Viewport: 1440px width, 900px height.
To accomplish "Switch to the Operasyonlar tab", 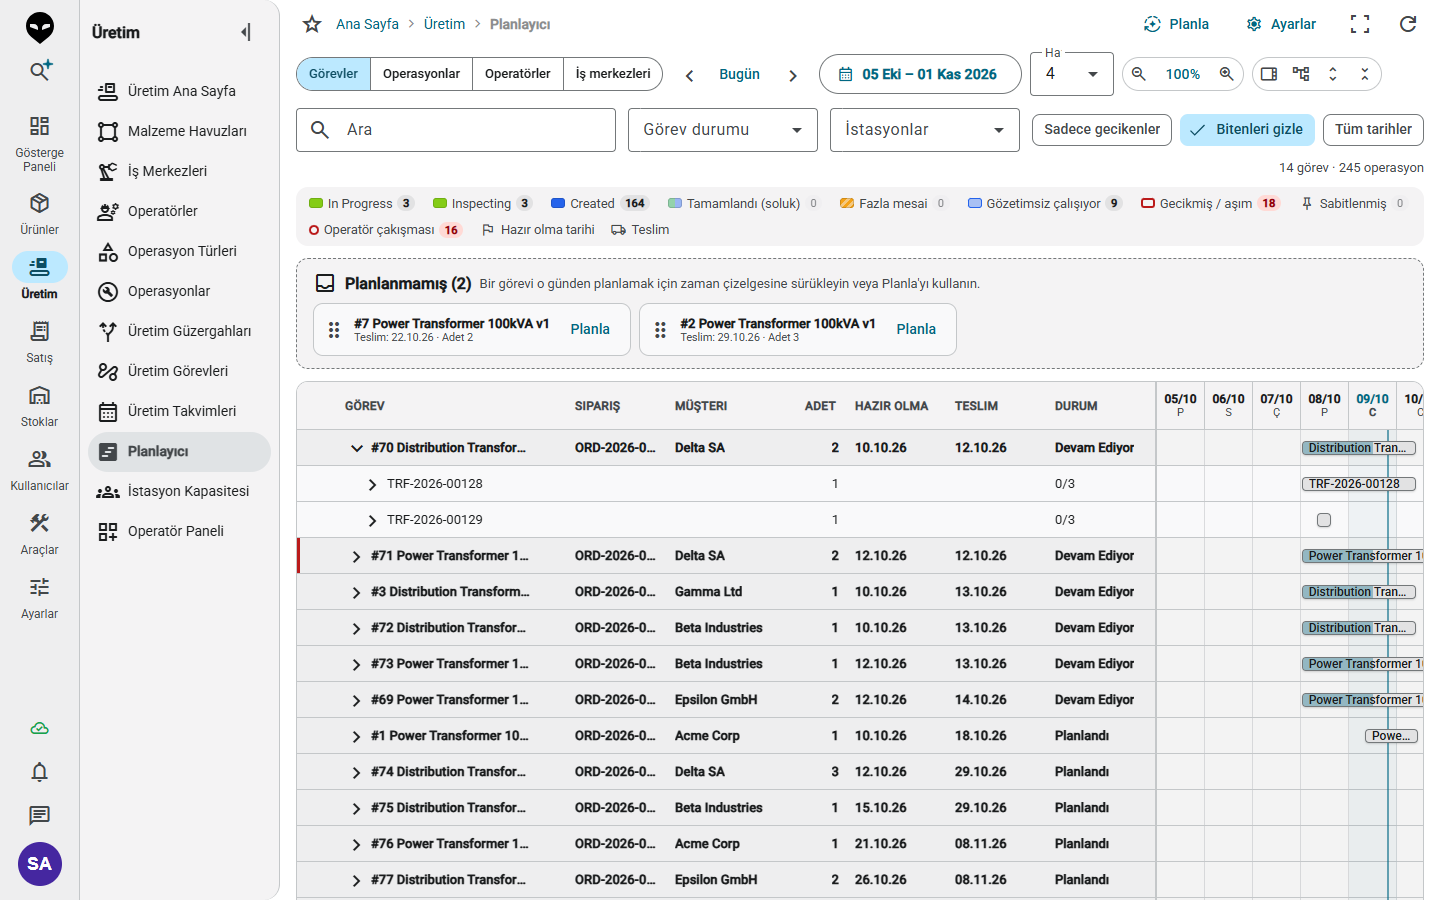I will click(x=421, y=74).
